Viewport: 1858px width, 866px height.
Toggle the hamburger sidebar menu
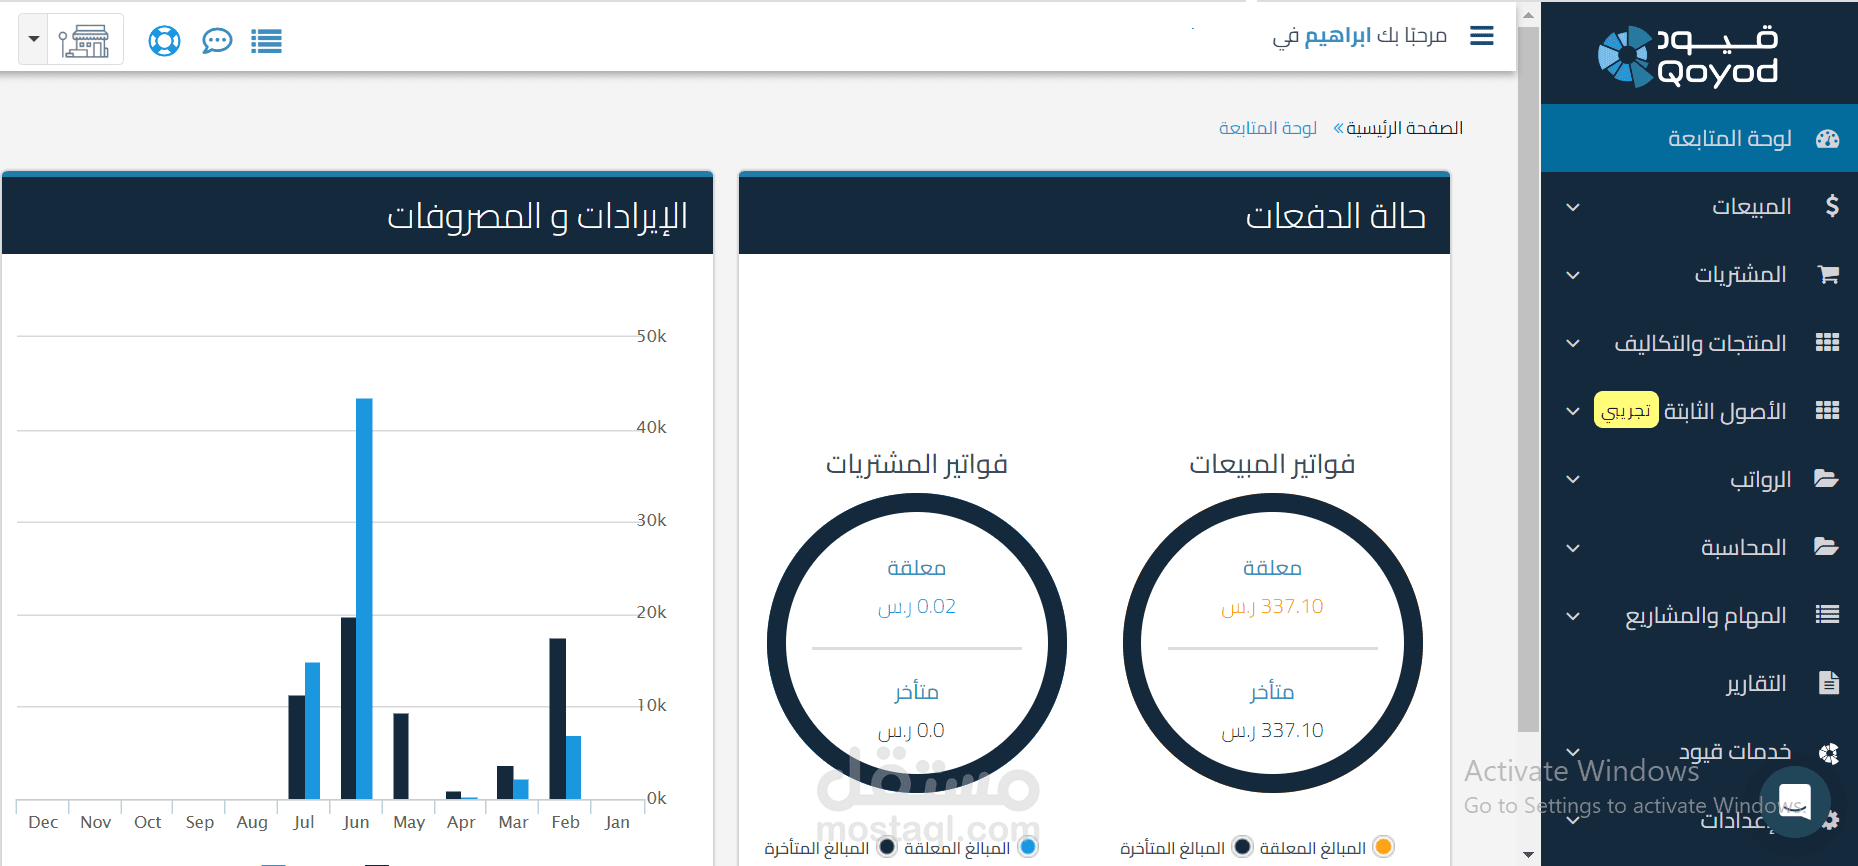click(x=1482, y=36)
